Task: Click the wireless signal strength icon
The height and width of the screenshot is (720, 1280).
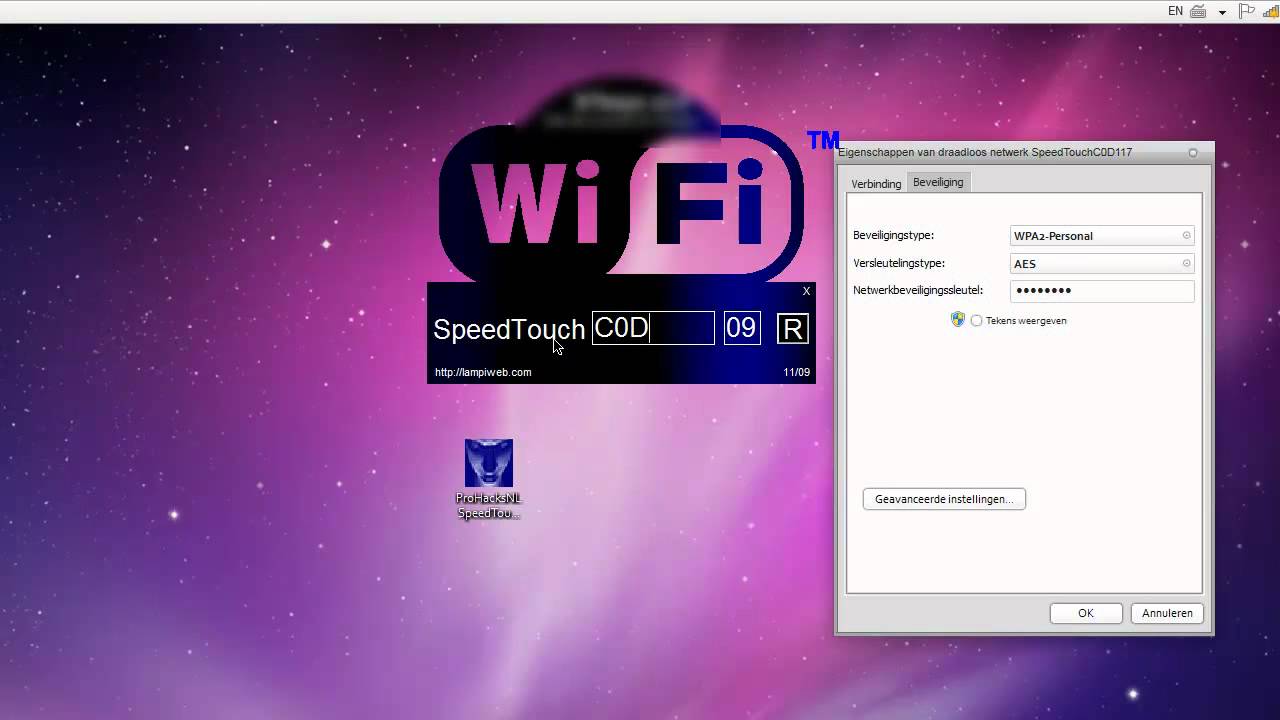Action: coord(1272,11)
